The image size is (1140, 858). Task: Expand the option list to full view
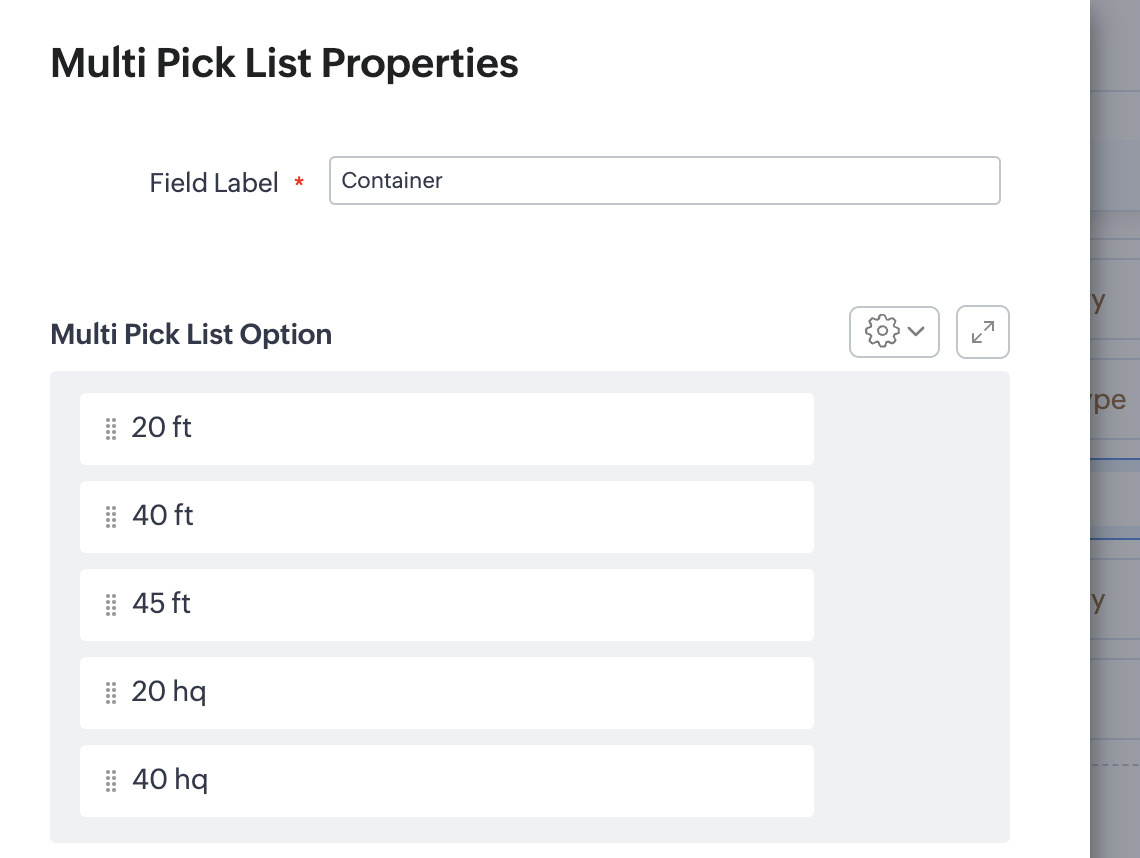pos(983,332)
